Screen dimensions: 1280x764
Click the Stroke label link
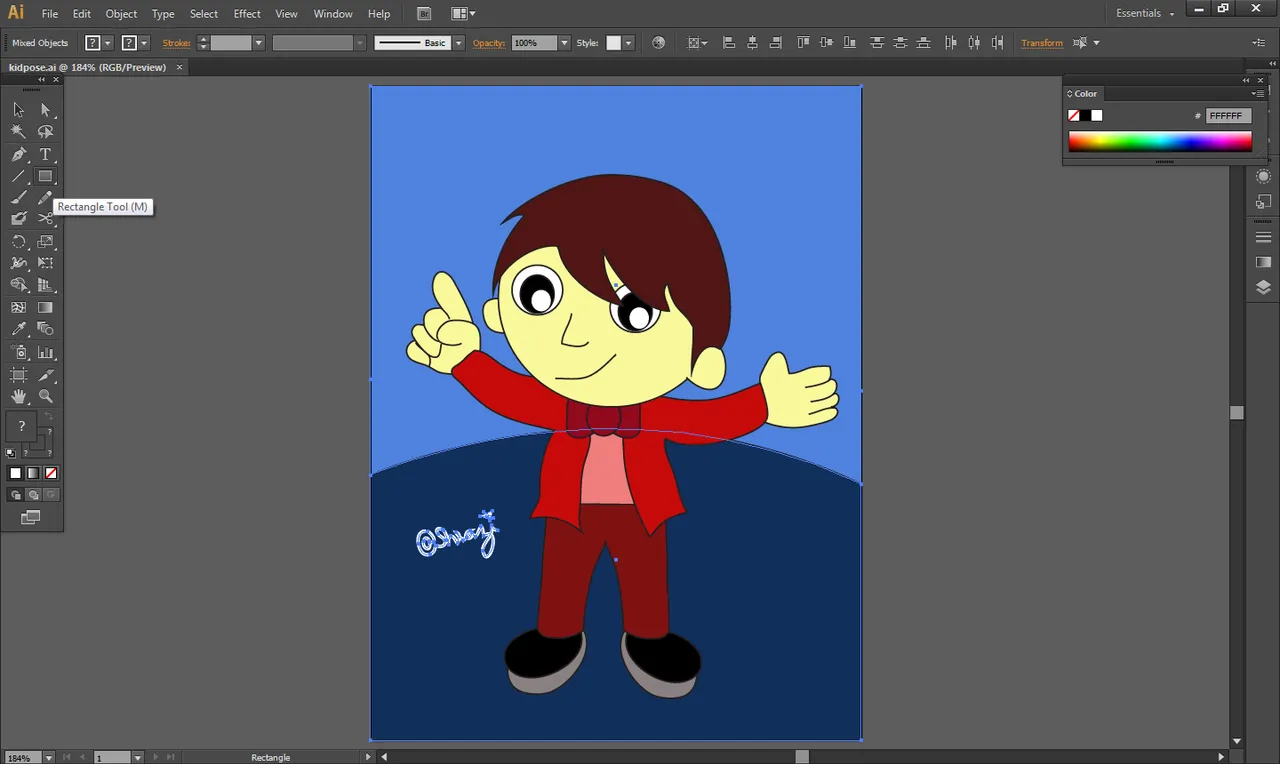(x=177, y=43)
